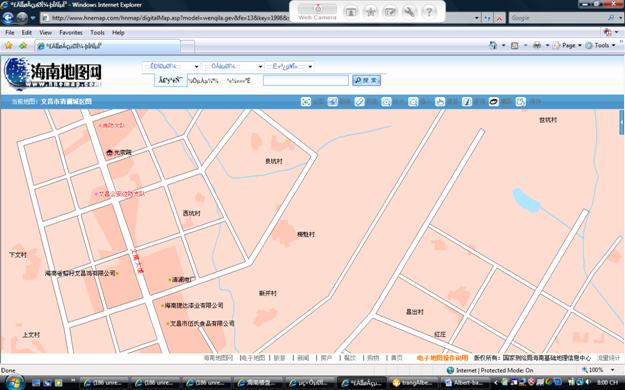Stop loading with the red X button
625x390 pixels.
click(x=499, y=18)
